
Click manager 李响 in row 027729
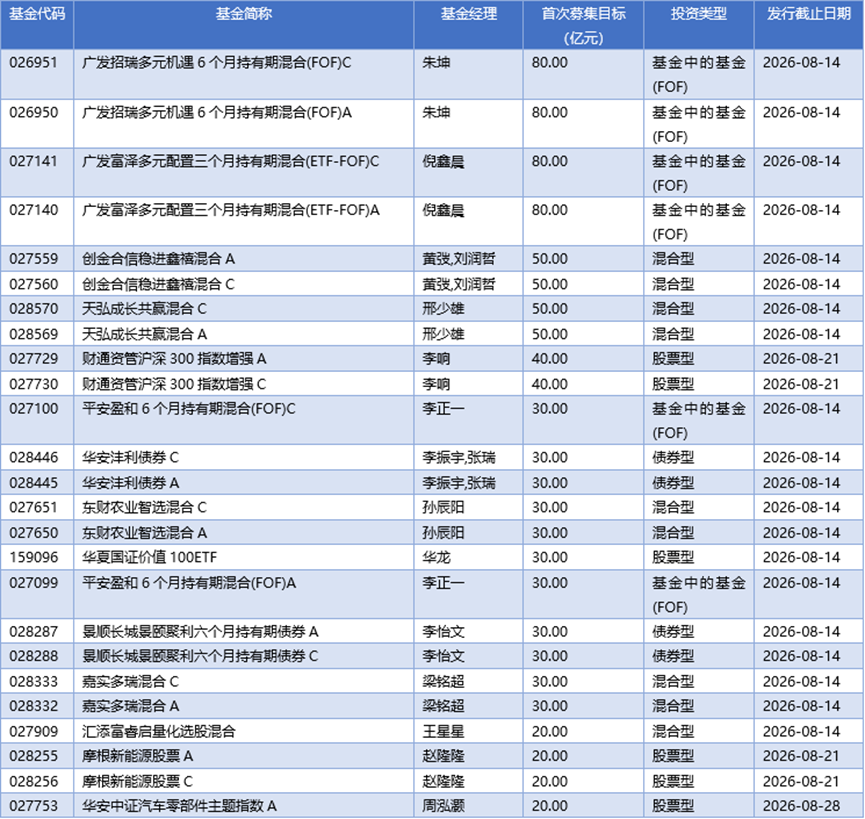pyautogui.click(x=436, y=359)
